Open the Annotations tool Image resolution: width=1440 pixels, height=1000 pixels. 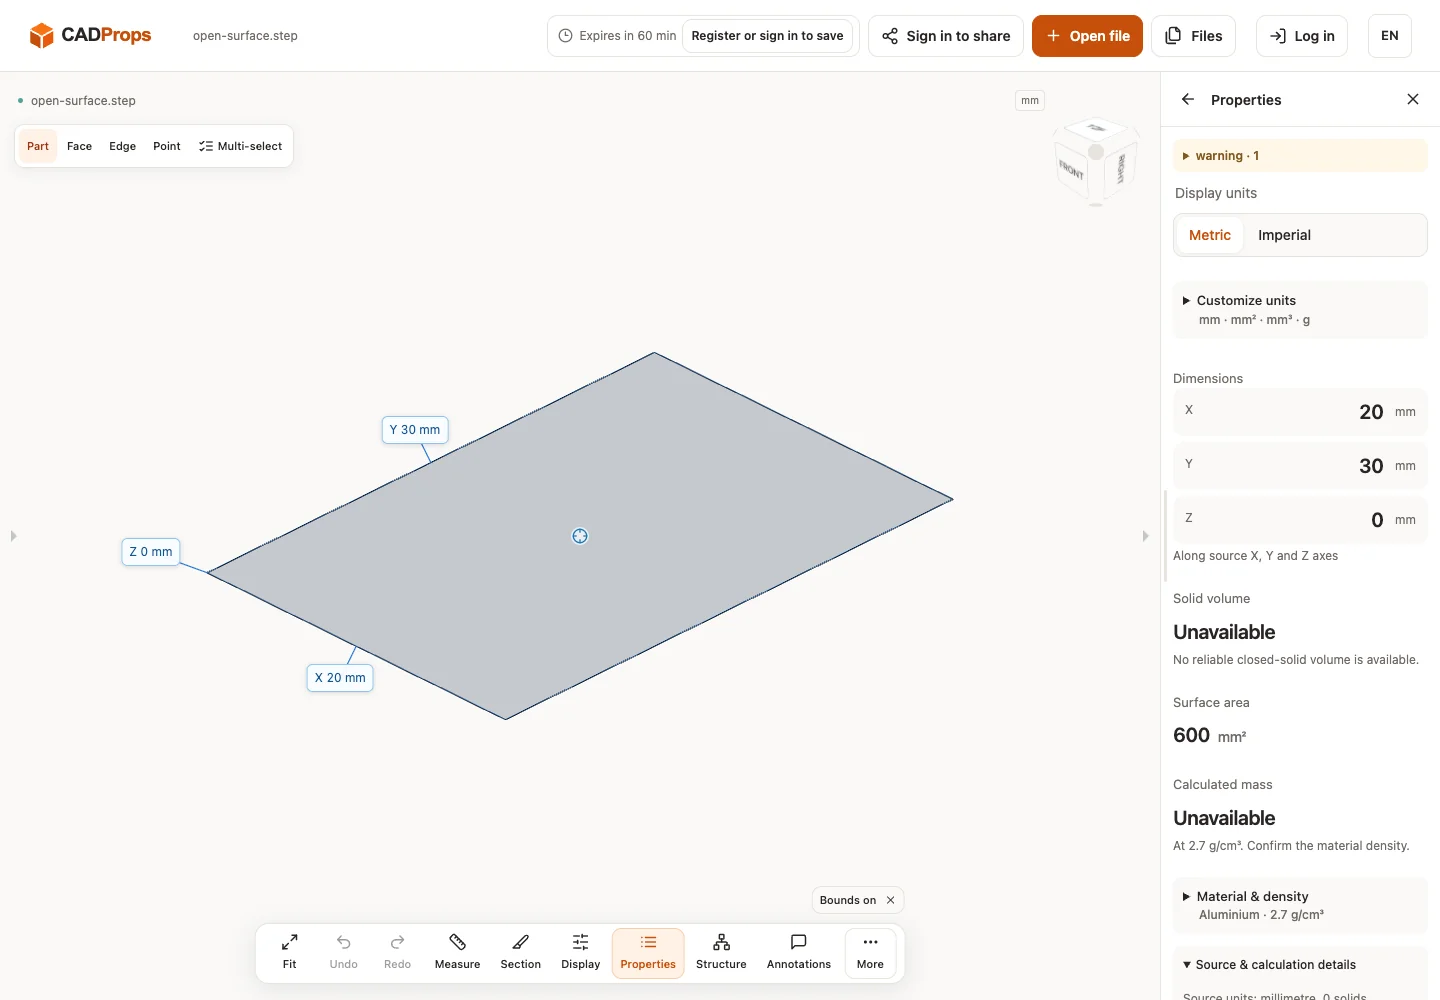(798, 953)
